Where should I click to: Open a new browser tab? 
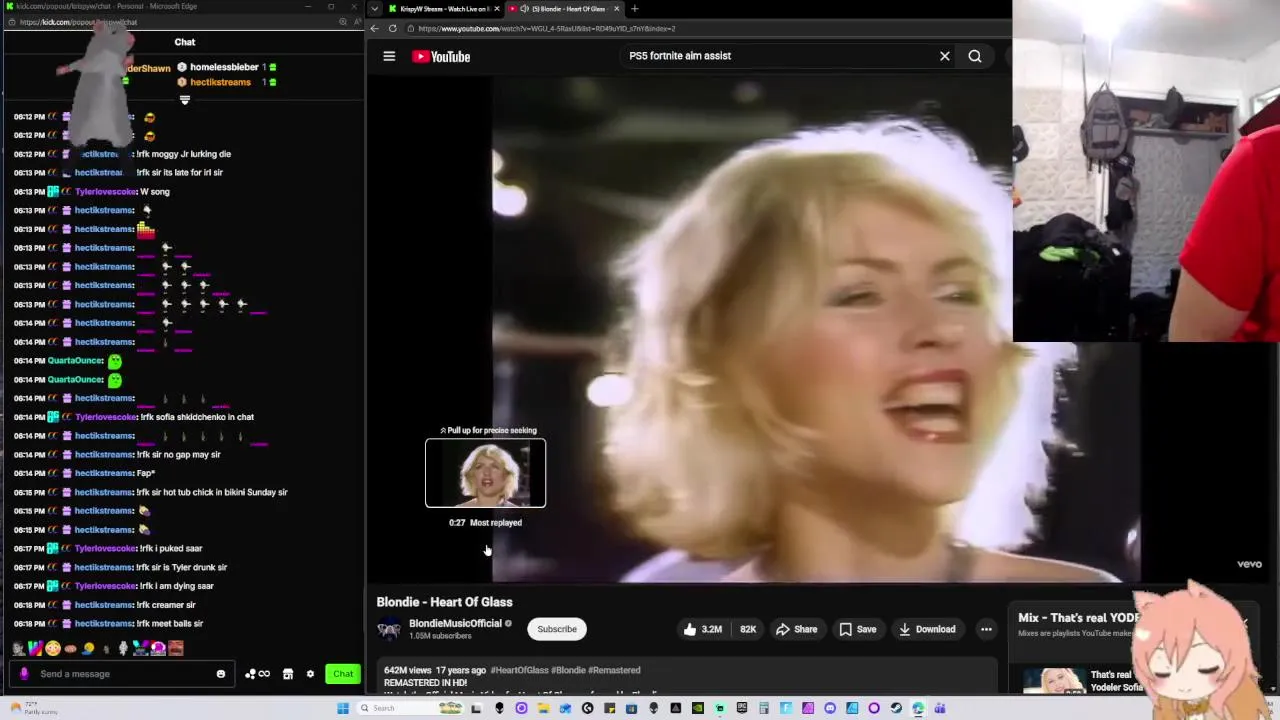(x=634, y=8)
